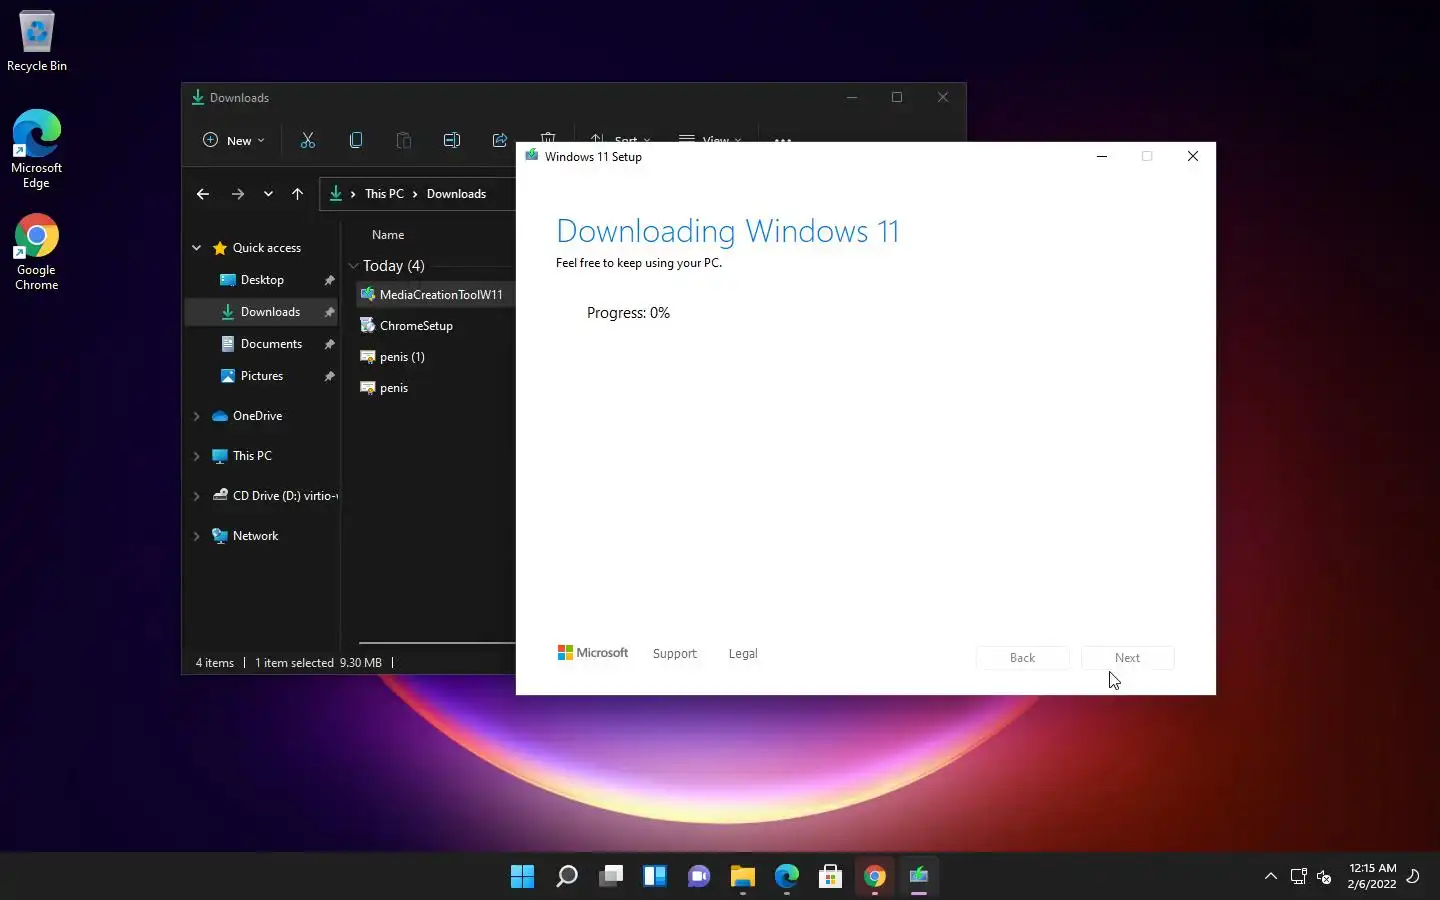Click the horizontal scrollbar in Downloads window
Screen dimensions: 1440x900
[x=436, y=643]
